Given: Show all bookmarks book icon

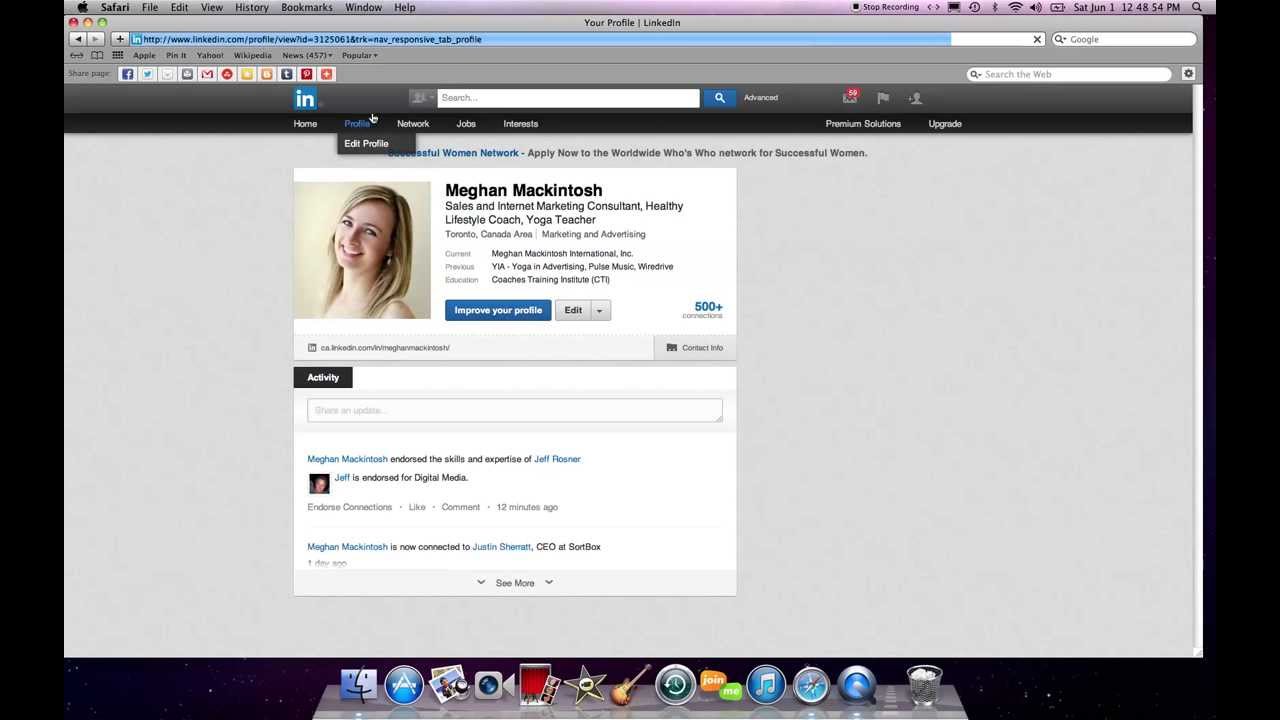Looking at the screenshot, I should (97, 55).
